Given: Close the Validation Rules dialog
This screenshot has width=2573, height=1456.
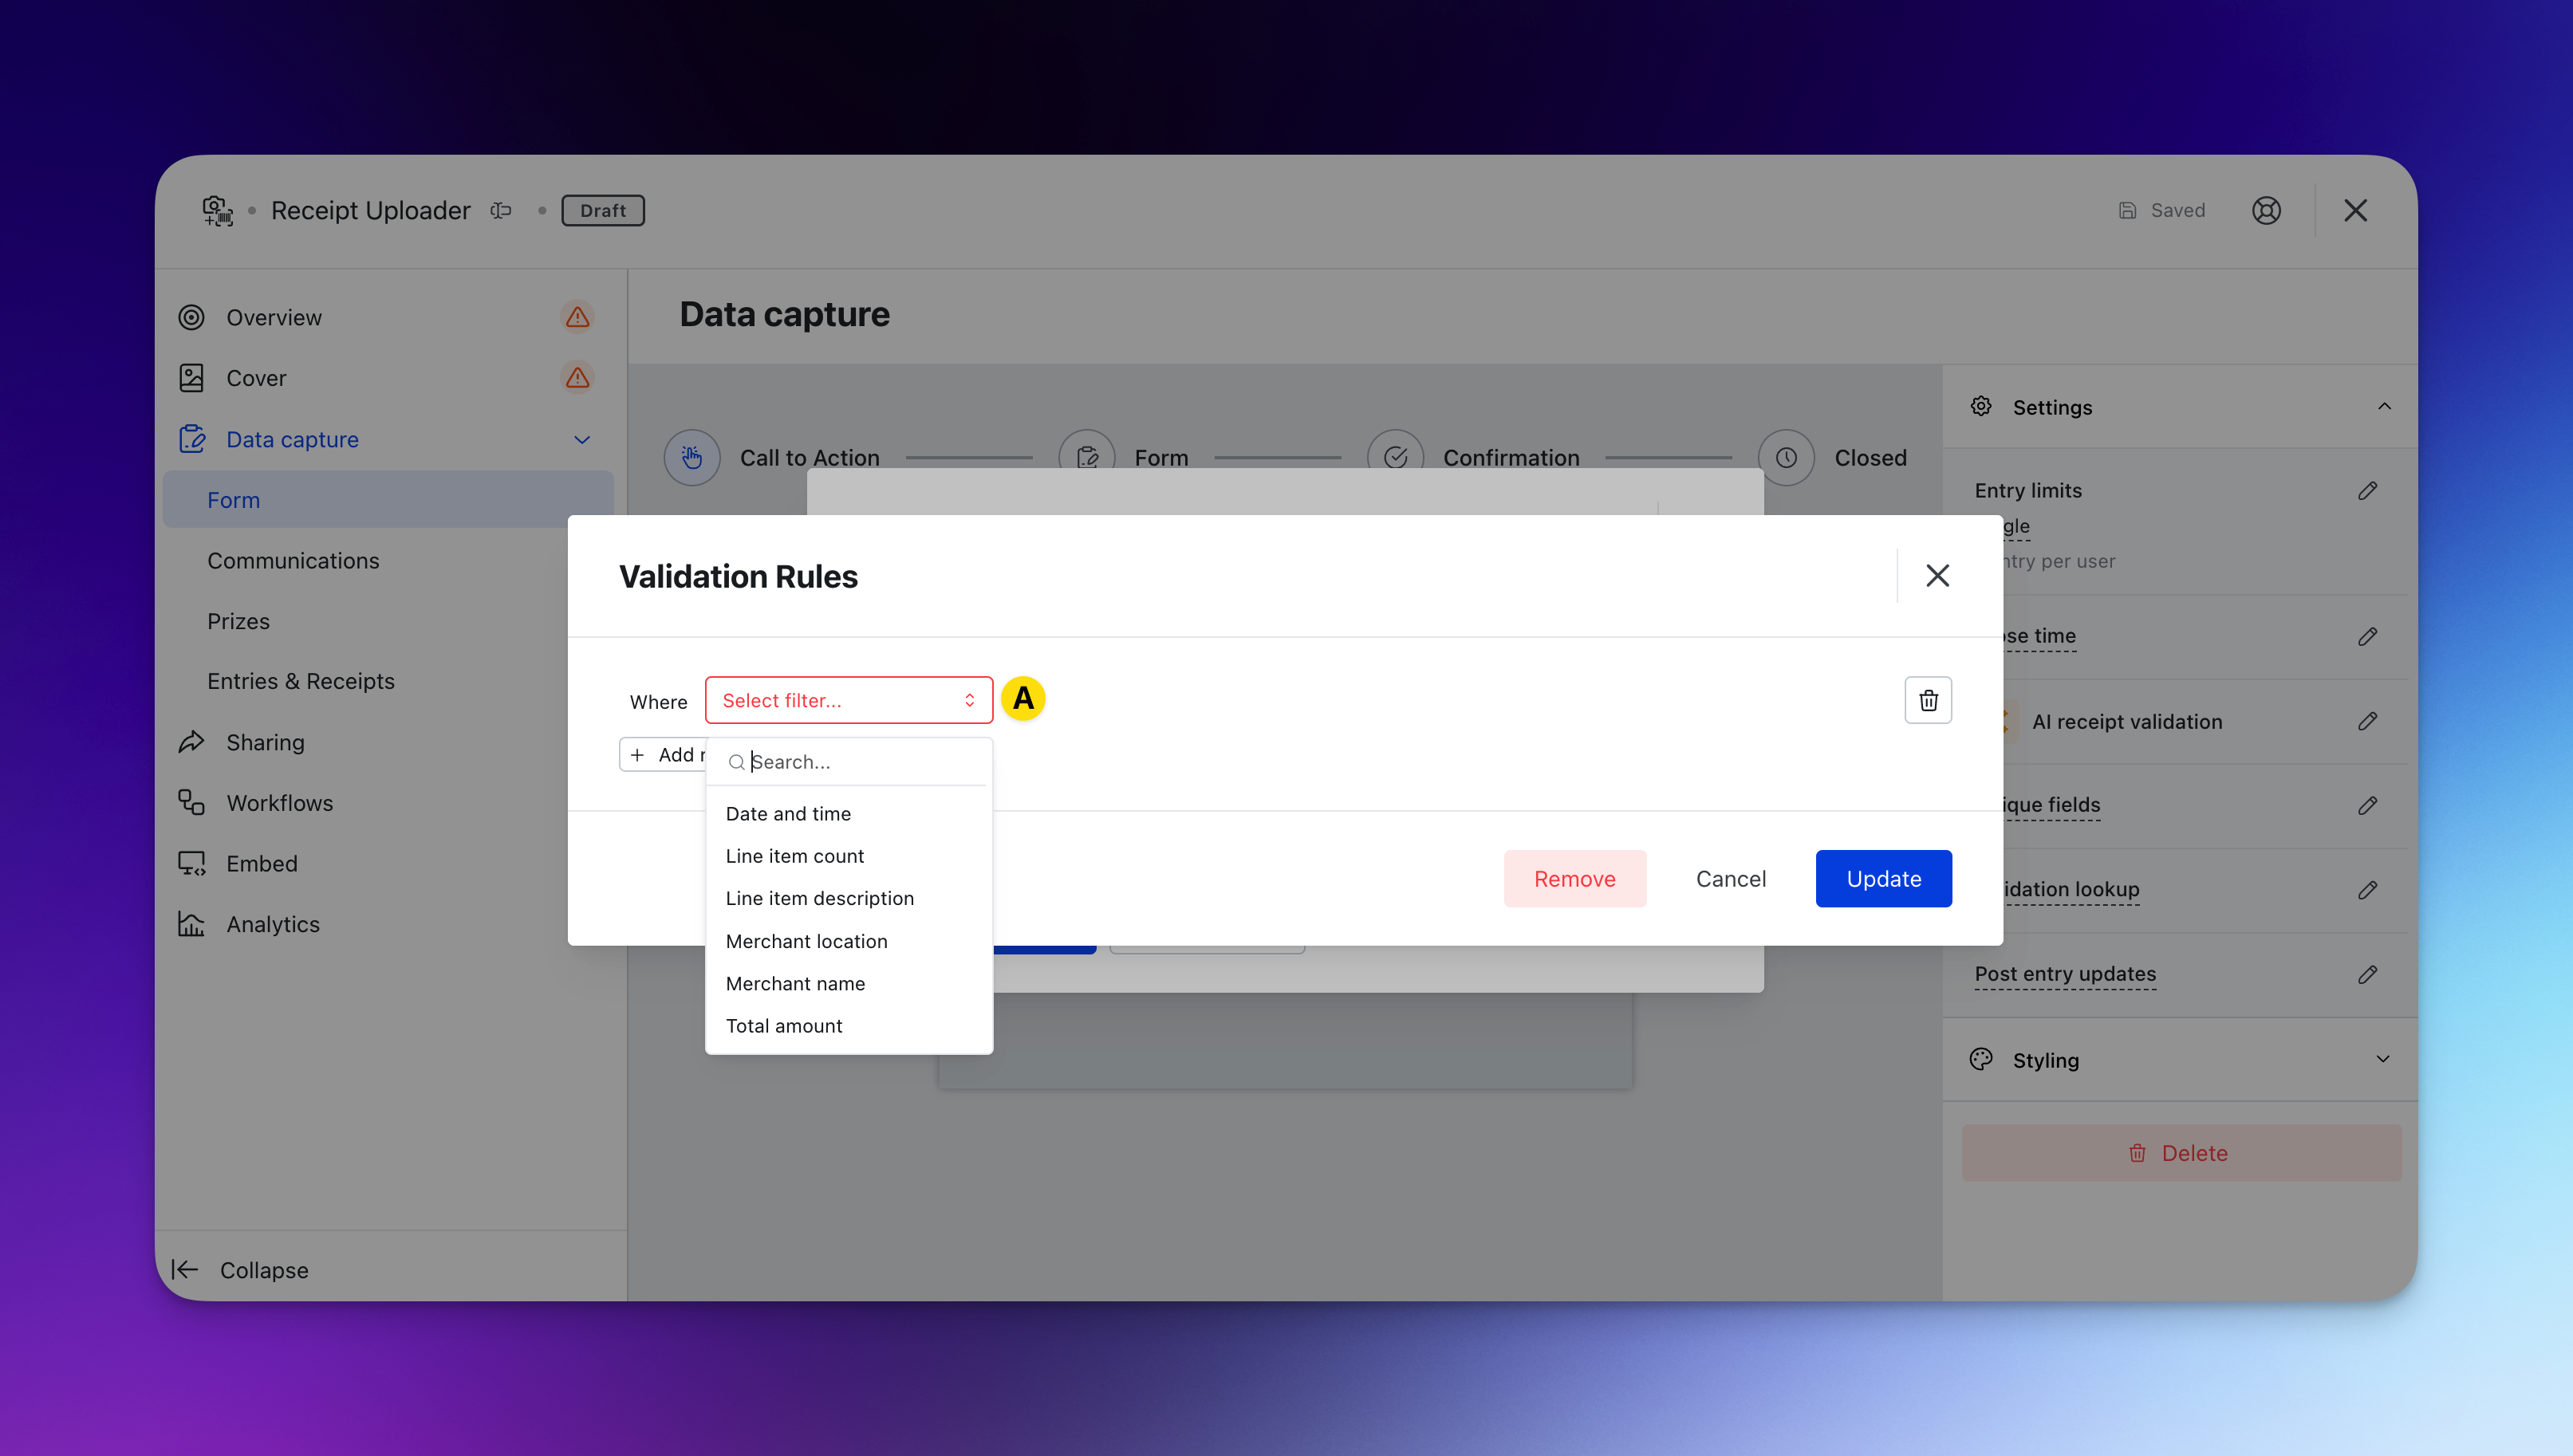Looking at the screenshot, I should point(1937,576).
